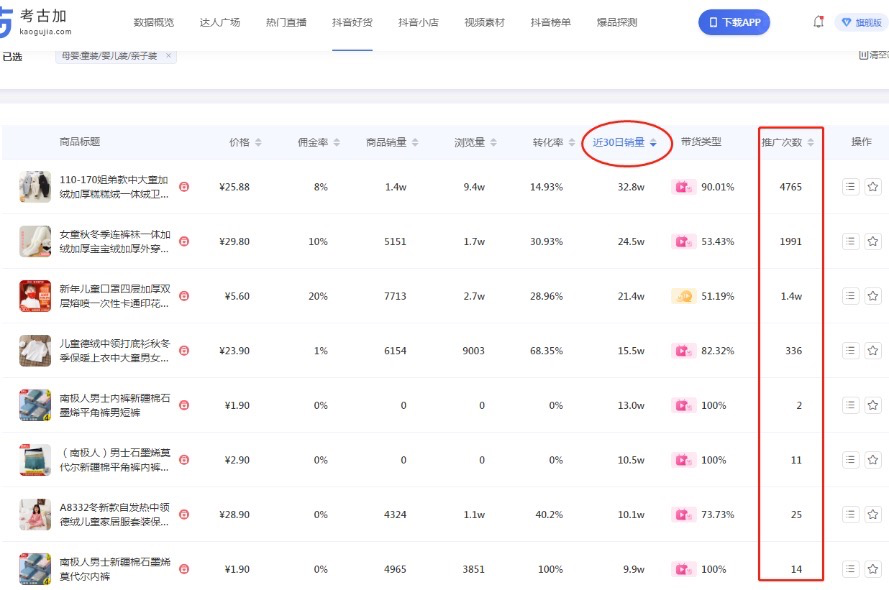Image resolution: width=889 pixels, height=590 pixels.
Task: Open details list icon for 女童秋冬季连裤袜 row
Action: tap(850, 241)
